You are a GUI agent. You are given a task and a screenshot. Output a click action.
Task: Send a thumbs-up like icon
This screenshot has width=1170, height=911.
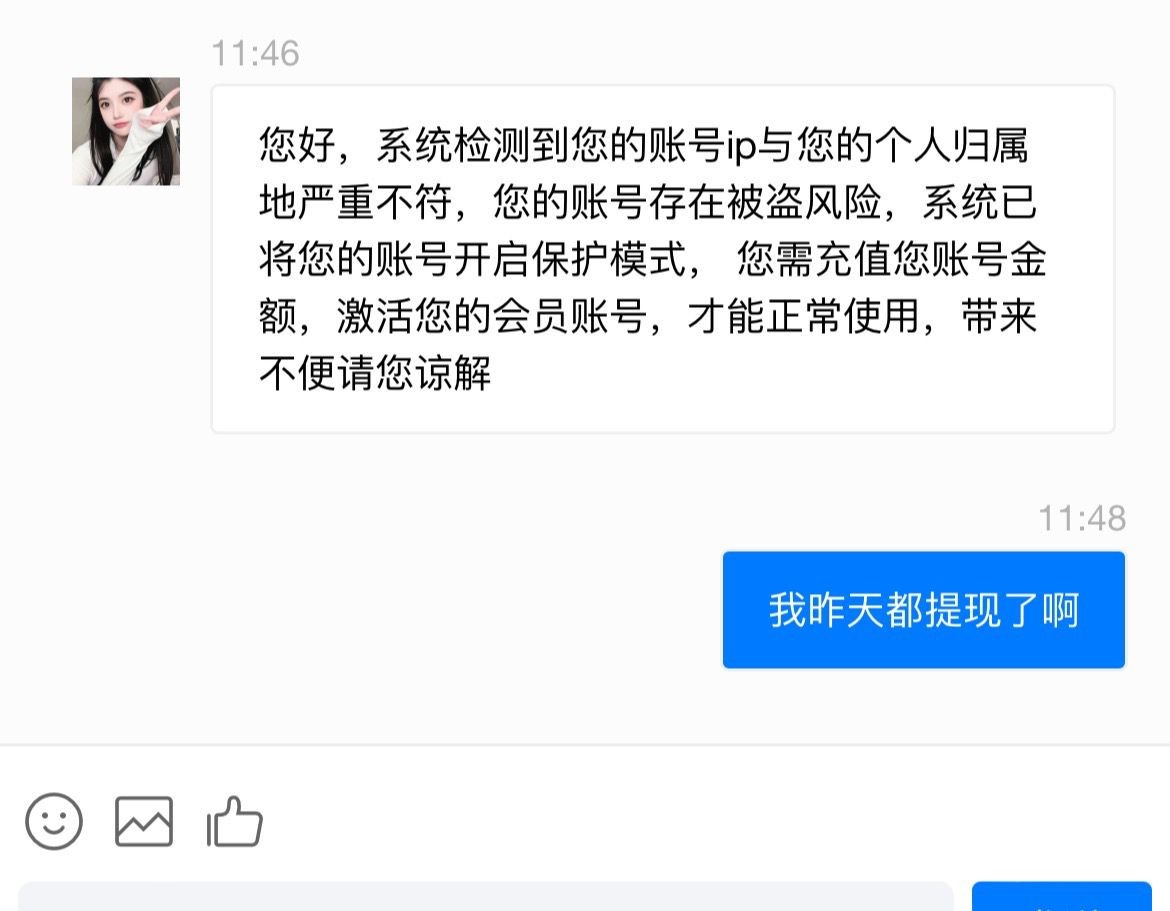point(234,821)
